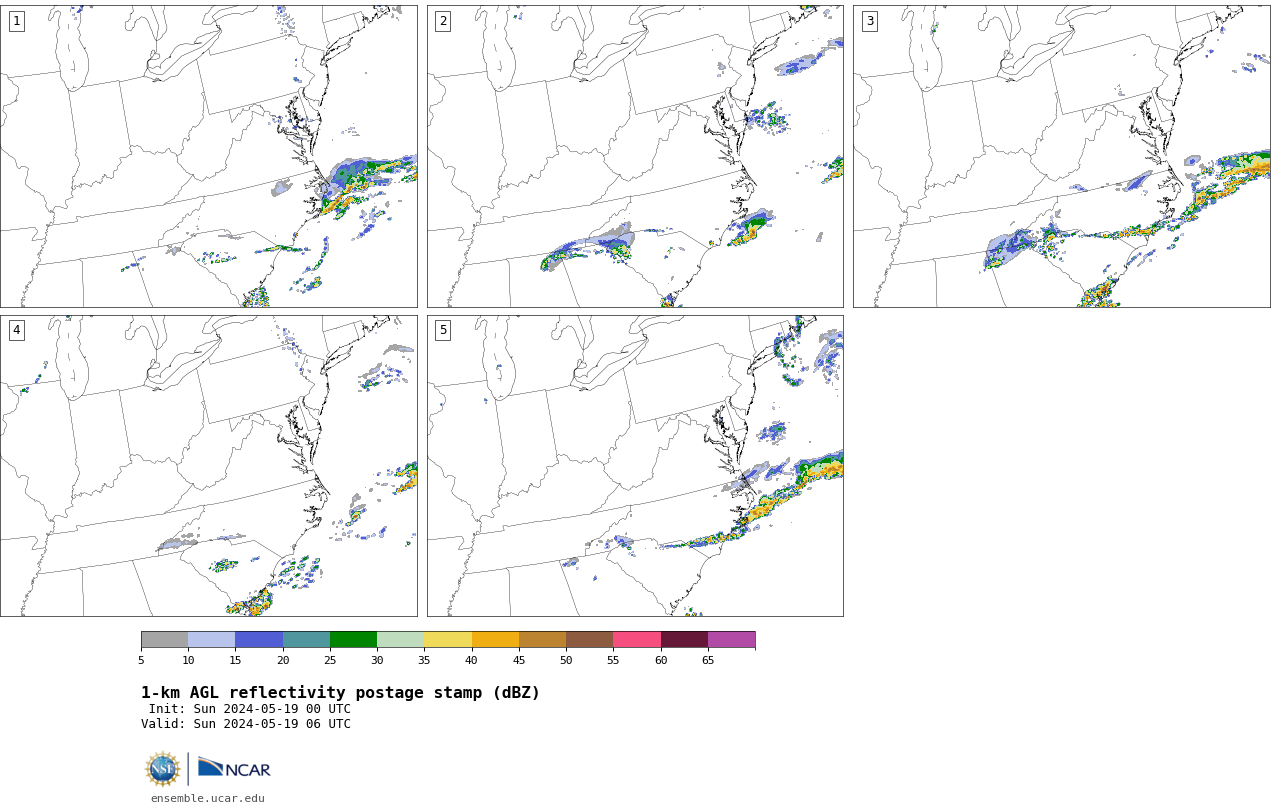Click colorbar tick label 35
1280x809 pixels.
pos(424,660)
